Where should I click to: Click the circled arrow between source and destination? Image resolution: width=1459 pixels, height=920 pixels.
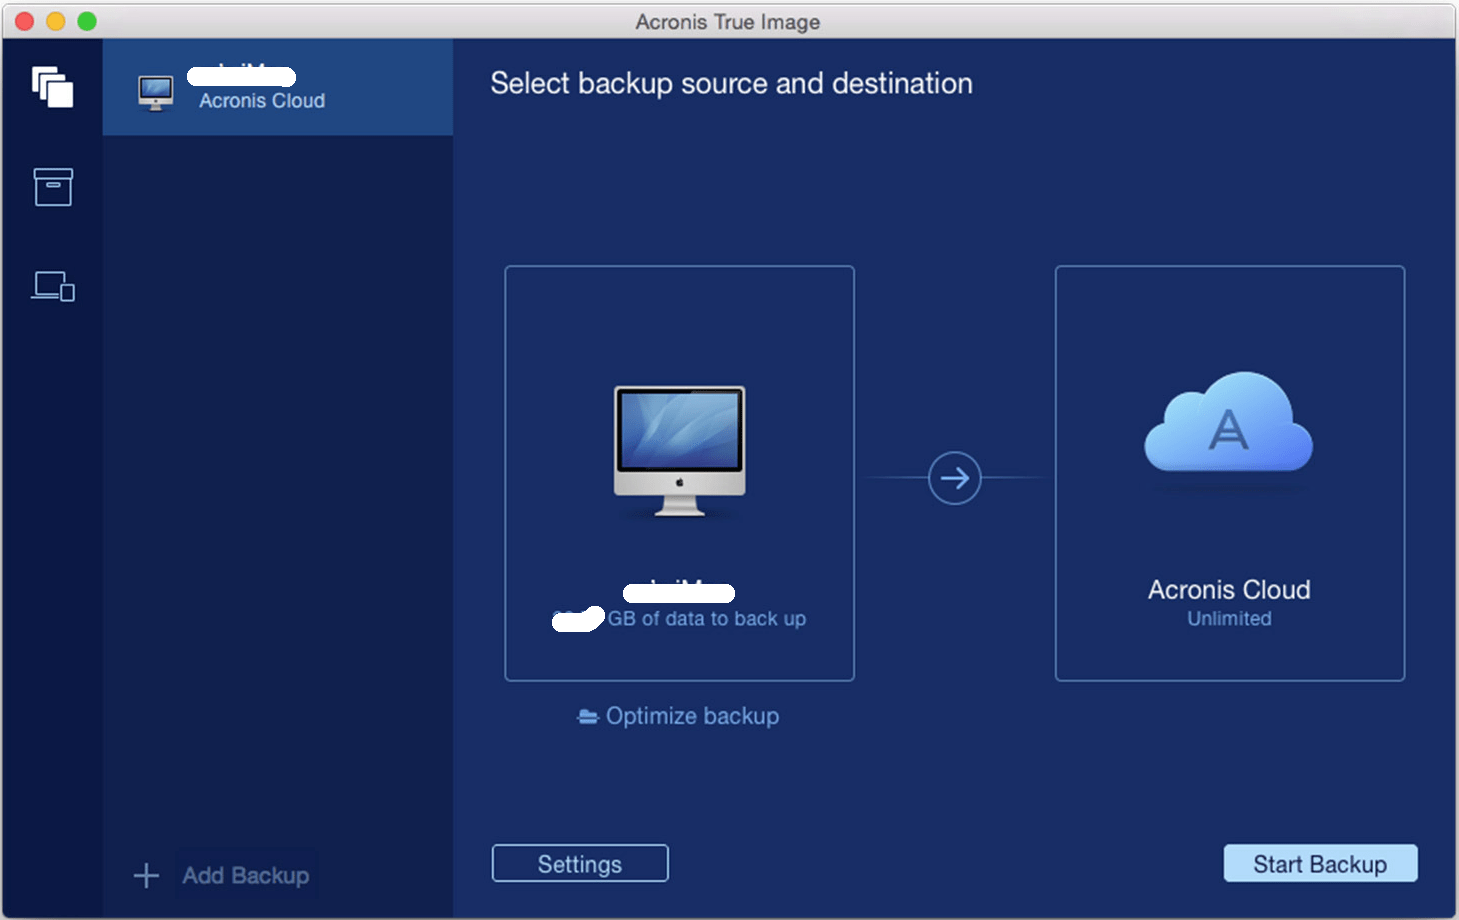pos(954,478)
